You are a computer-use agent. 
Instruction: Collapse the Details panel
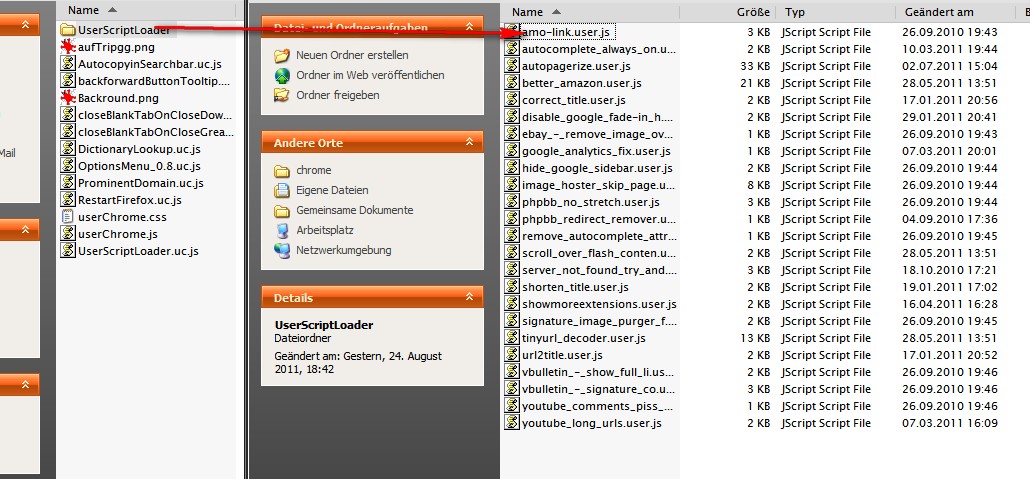tap(470, 297)
